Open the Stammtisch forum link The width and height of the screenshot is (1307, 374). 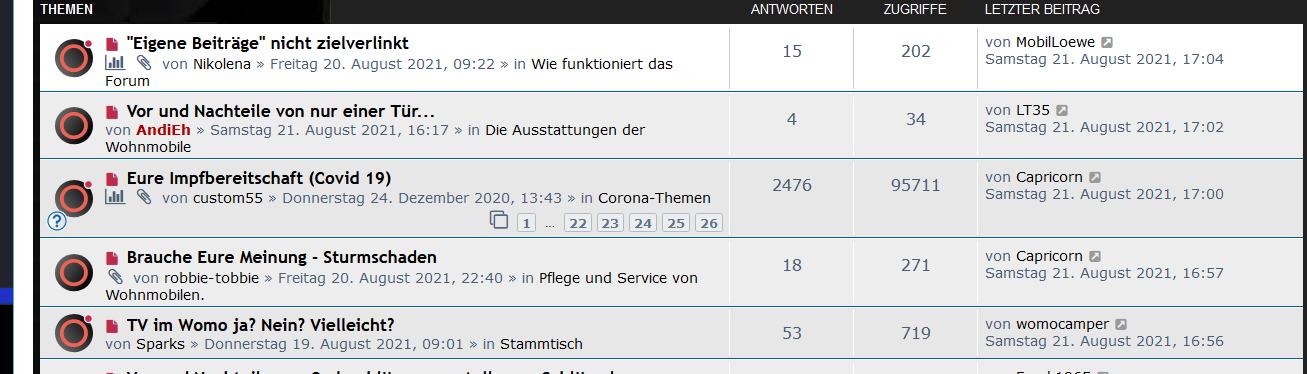[x=541, y=344]
